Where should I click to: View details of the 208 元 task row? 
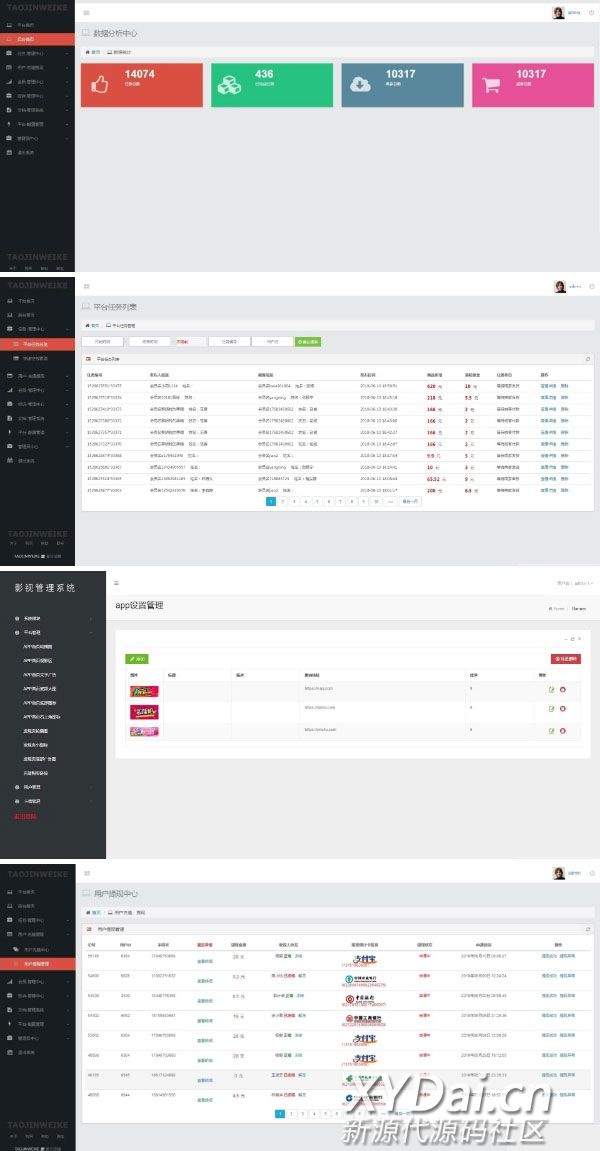tap(548, 490)
